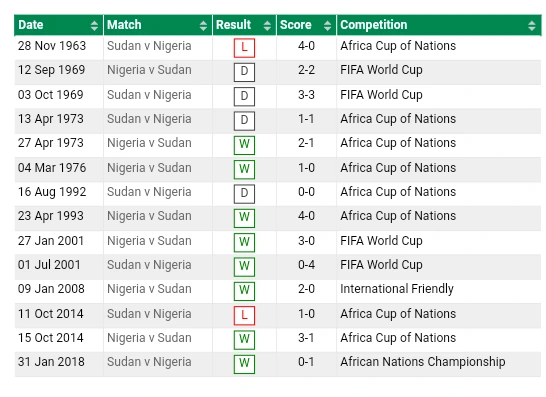Viewport: 546px width, 397px height.
Task: Select African Nations Championship cell
Action: (x=423, y=362)
